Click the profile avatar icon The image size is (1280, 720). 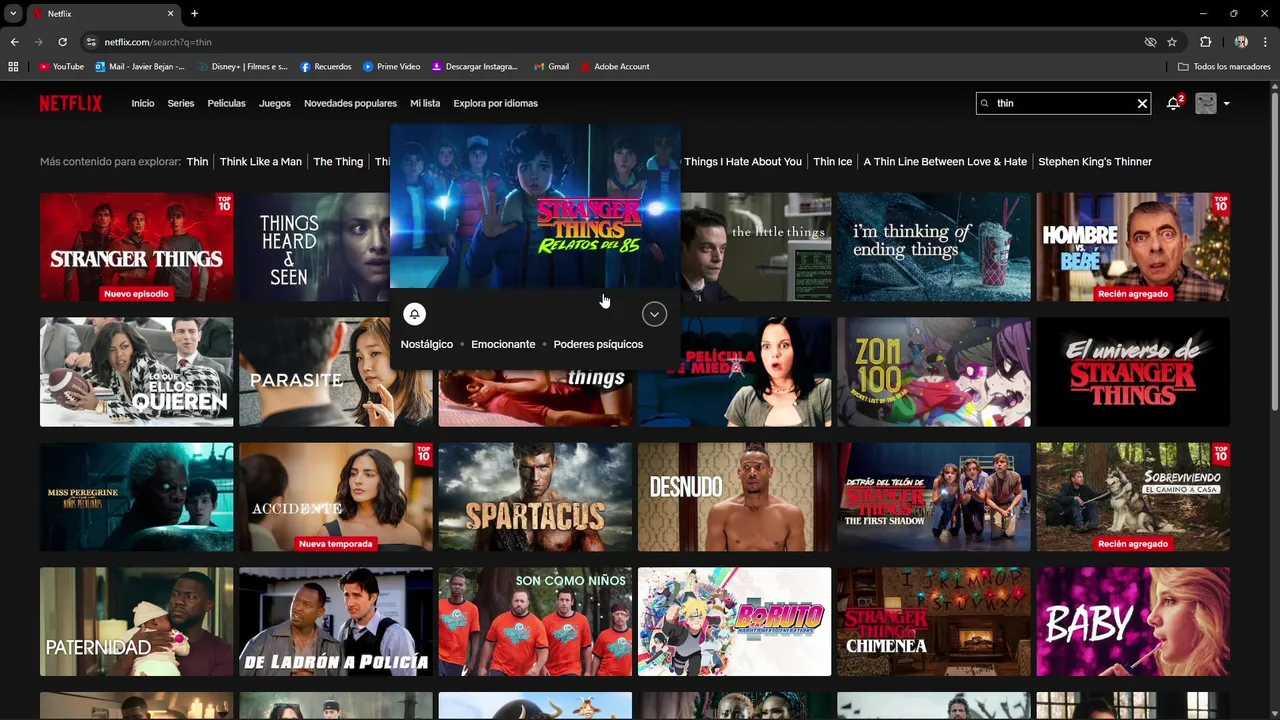click(x=1206, y=103)
